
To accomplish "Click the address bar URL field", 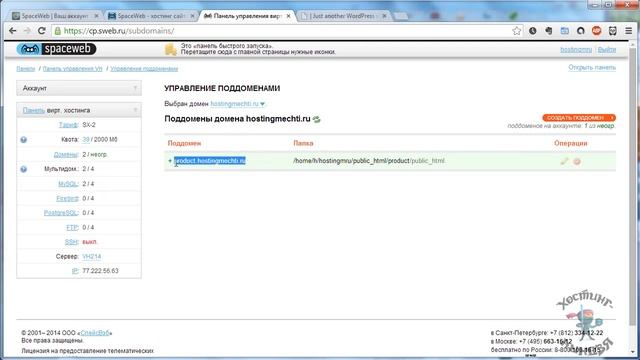I will (286, 31).
